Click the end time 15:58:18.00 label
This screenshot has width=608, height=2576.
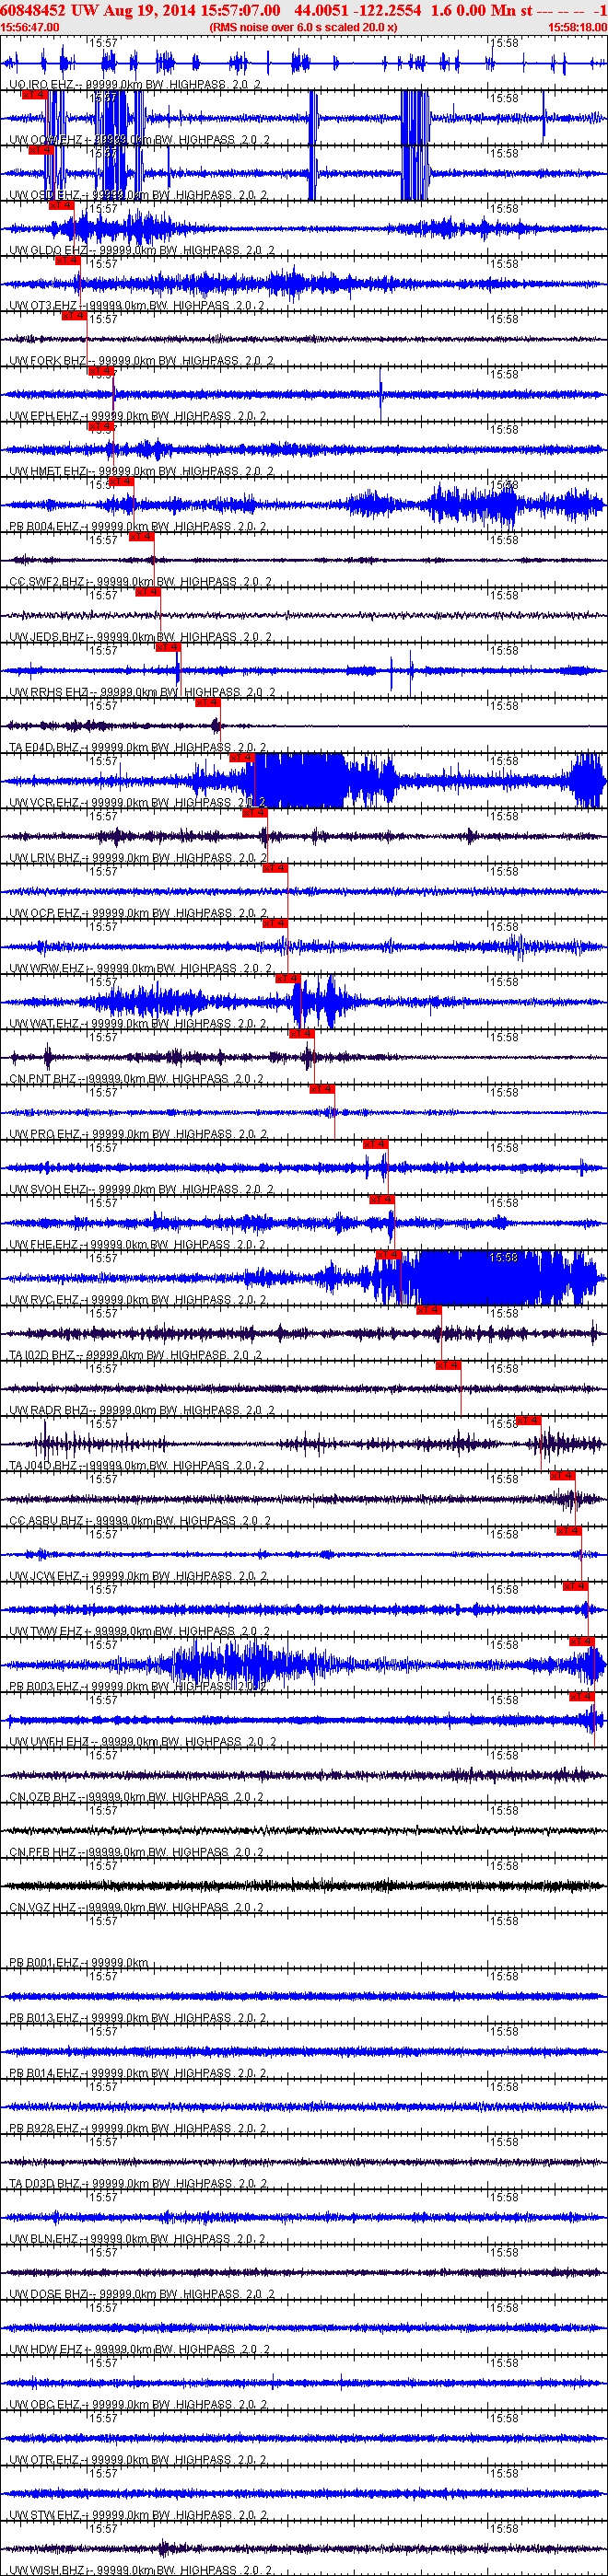click(x=577, y=28)
